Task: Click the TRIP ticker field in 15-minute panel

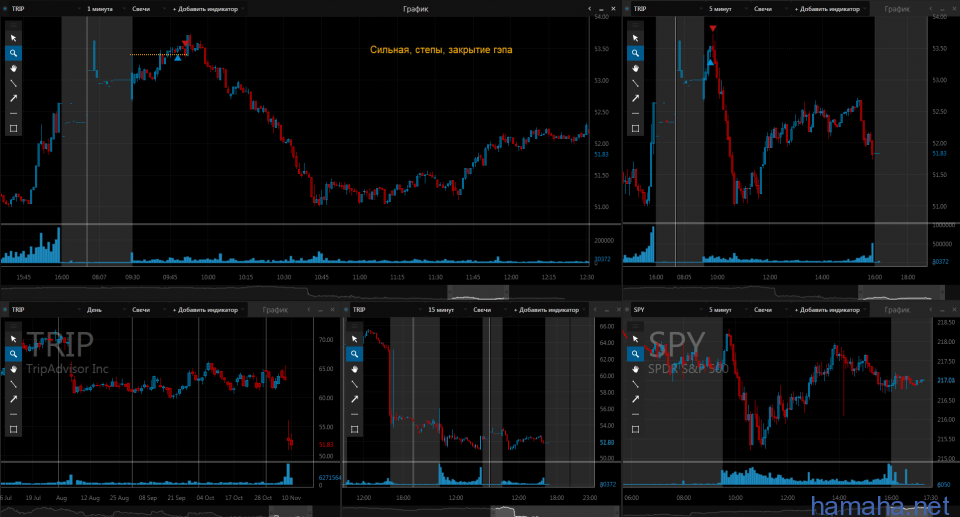Action: tap(386, 310)
